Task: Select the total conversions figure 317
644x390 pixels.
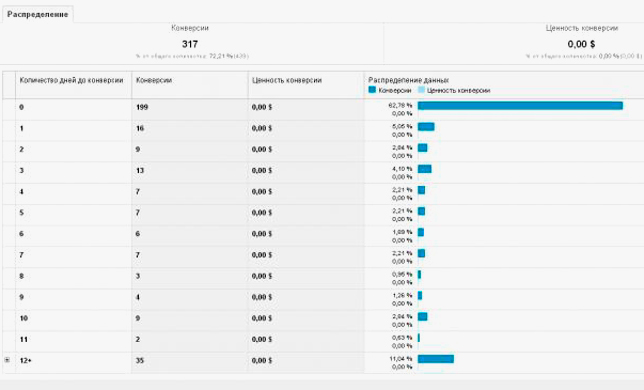Action: click(190, 44)
